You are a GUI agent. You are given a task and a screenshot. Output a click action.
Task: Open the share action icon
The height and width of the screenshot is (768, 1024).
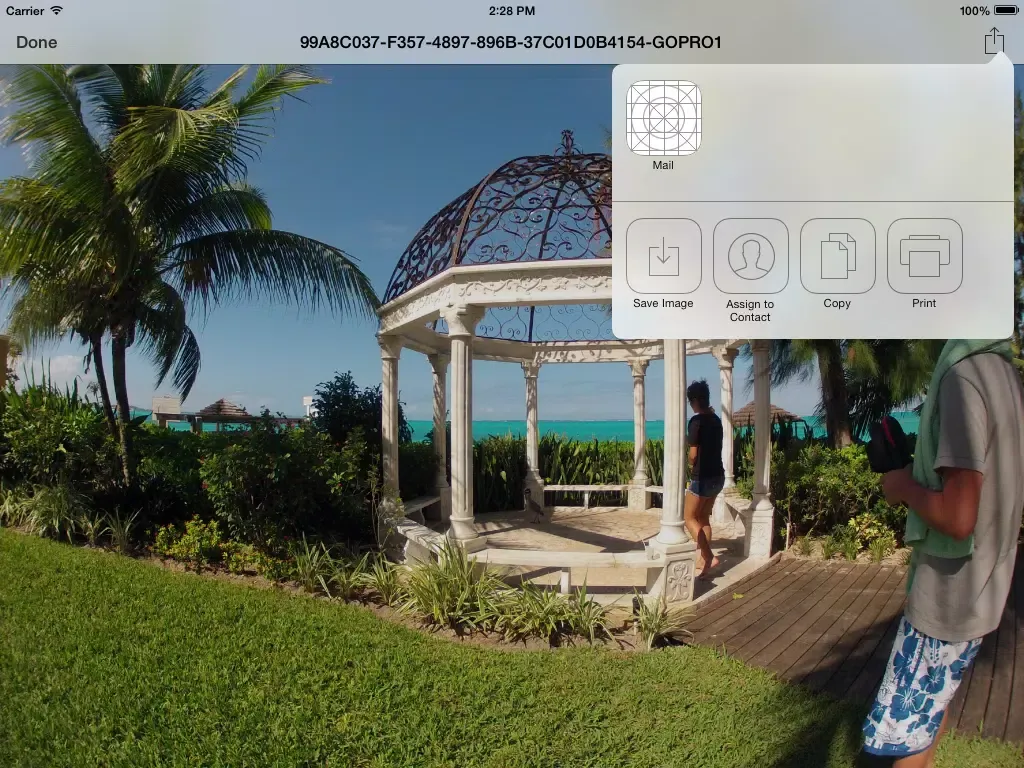click(x=993, y=40)
